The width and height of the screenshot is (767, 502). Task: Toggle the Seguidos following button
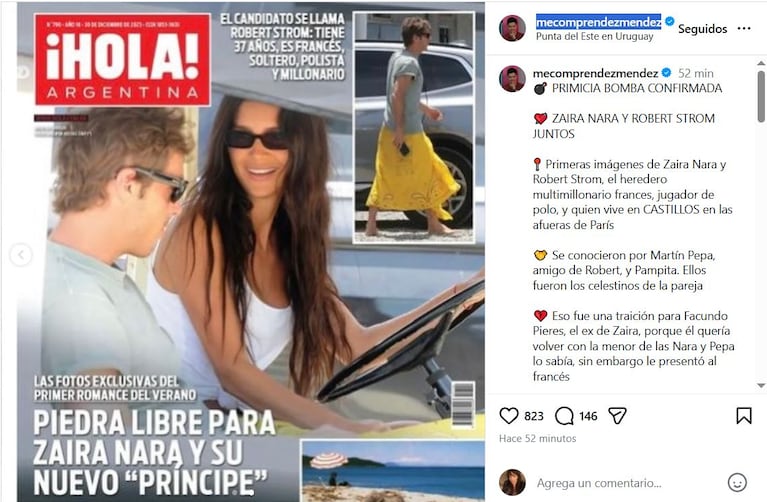click(x=702, y=29)
